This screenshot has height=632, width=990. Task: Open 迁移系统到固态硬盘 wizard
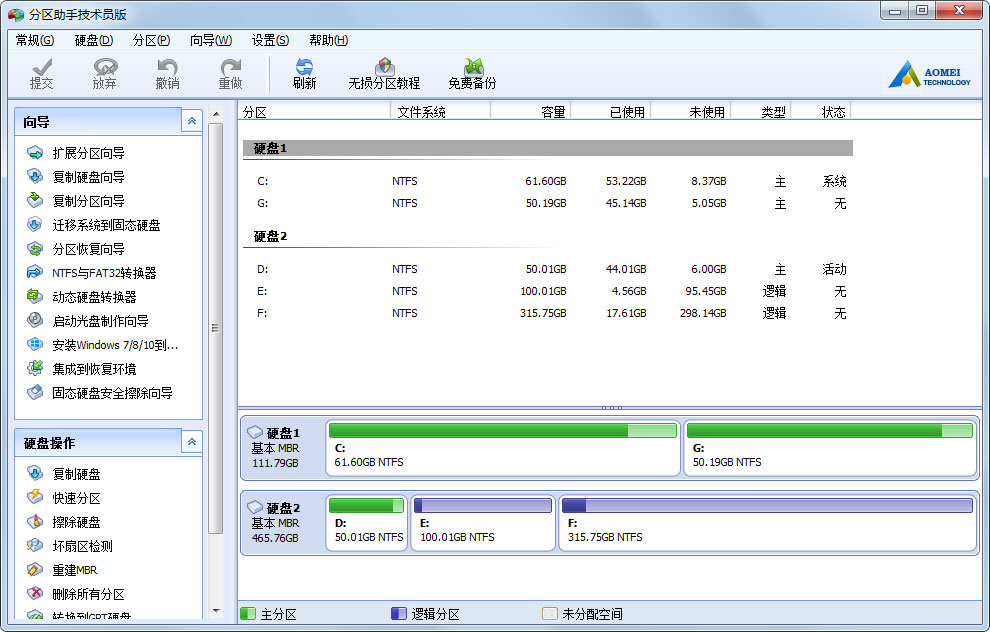106,225
